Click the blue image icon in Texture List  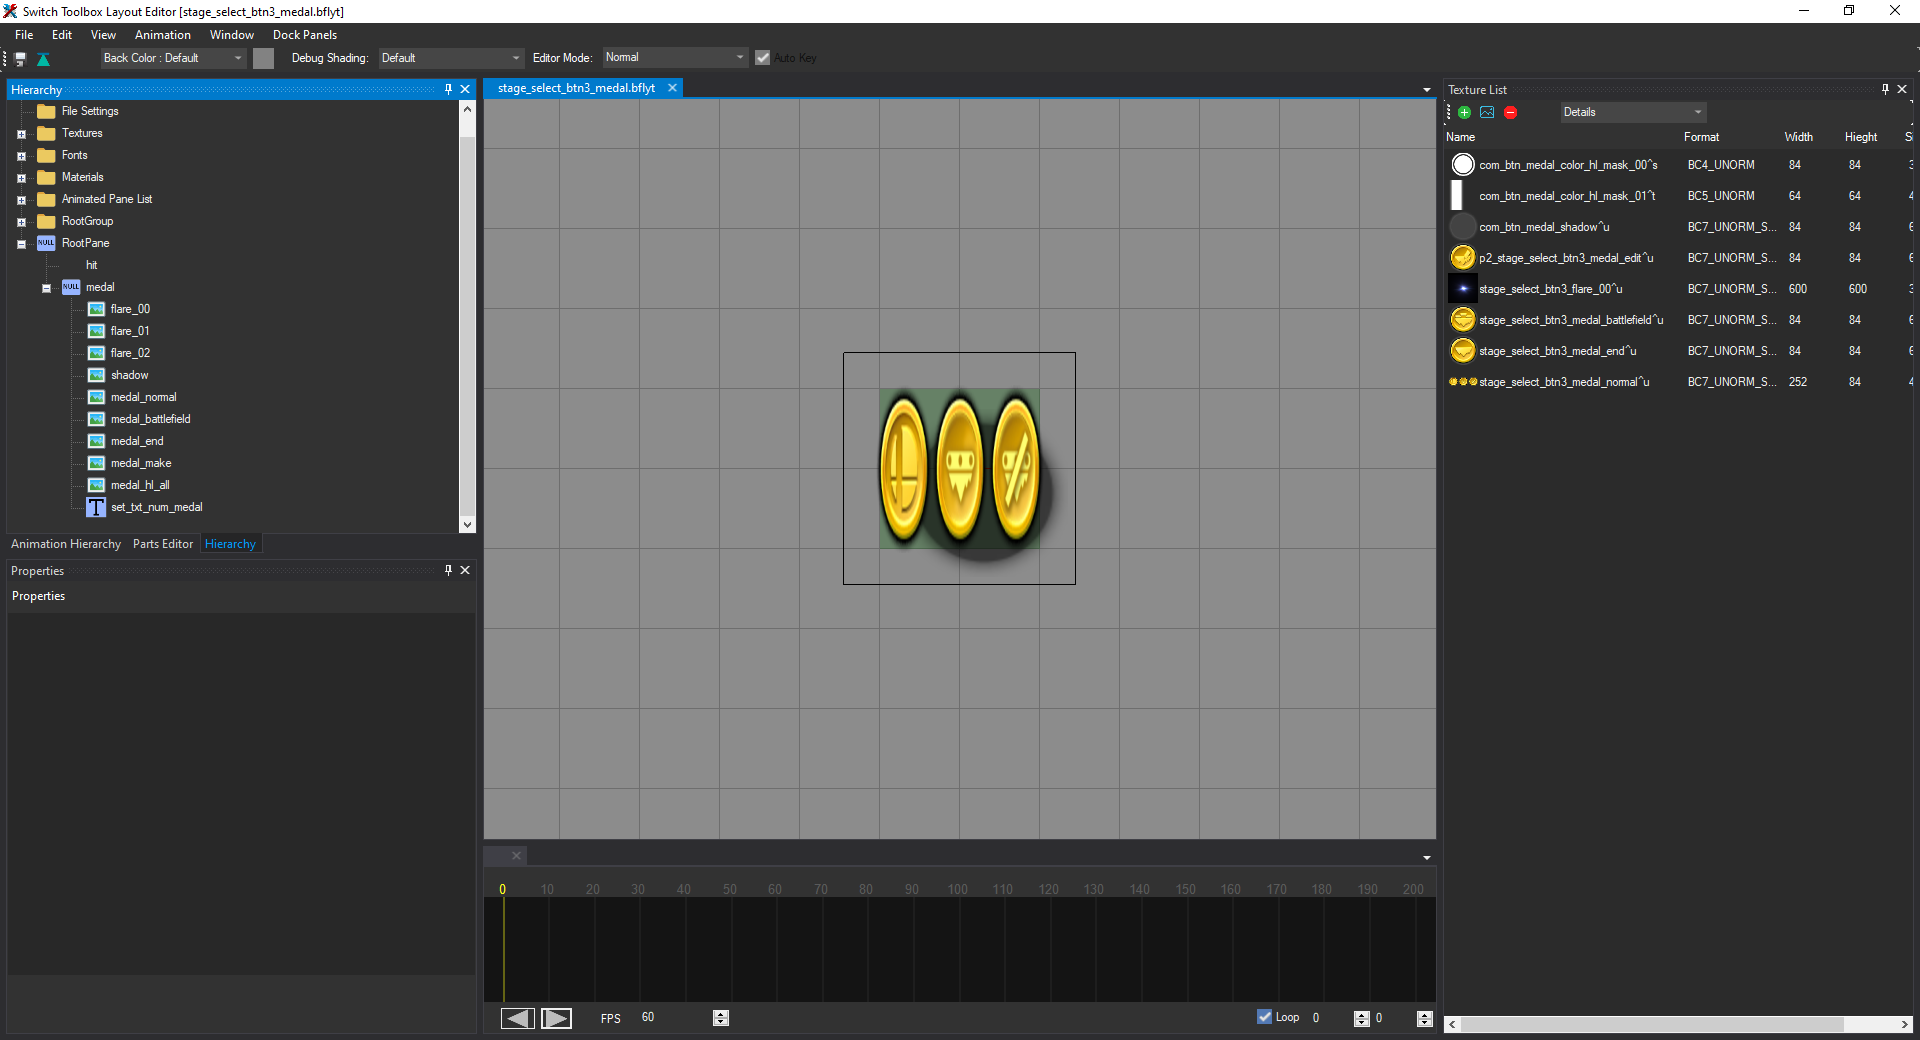click(x=1487, y=113)
